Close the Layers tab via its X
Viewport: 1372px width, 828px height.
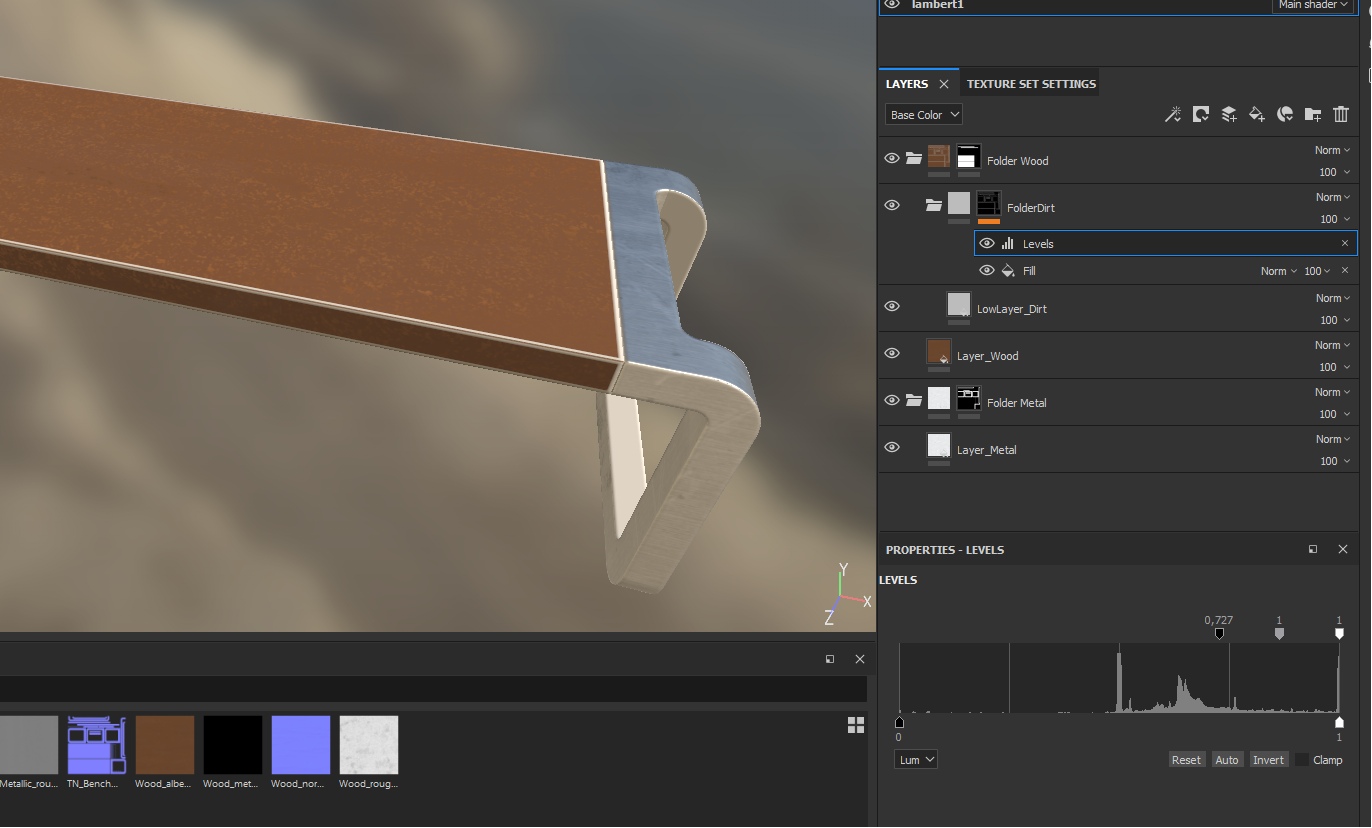pos(943,84)
